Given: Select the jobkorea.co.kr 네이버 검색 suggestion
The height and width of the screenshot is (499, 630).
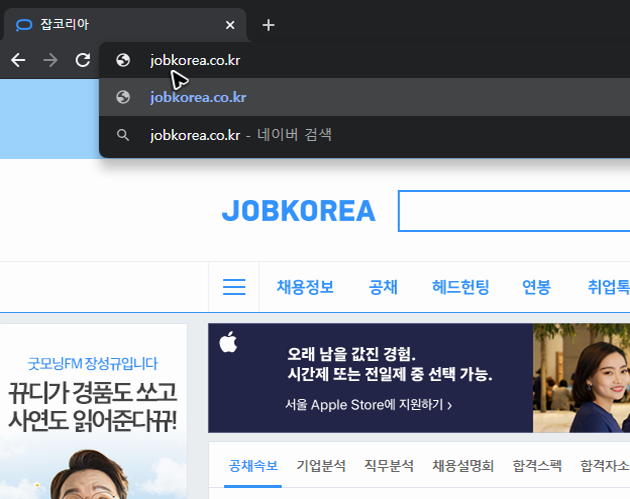Looking at the screenshot, I should pos(364,135).
